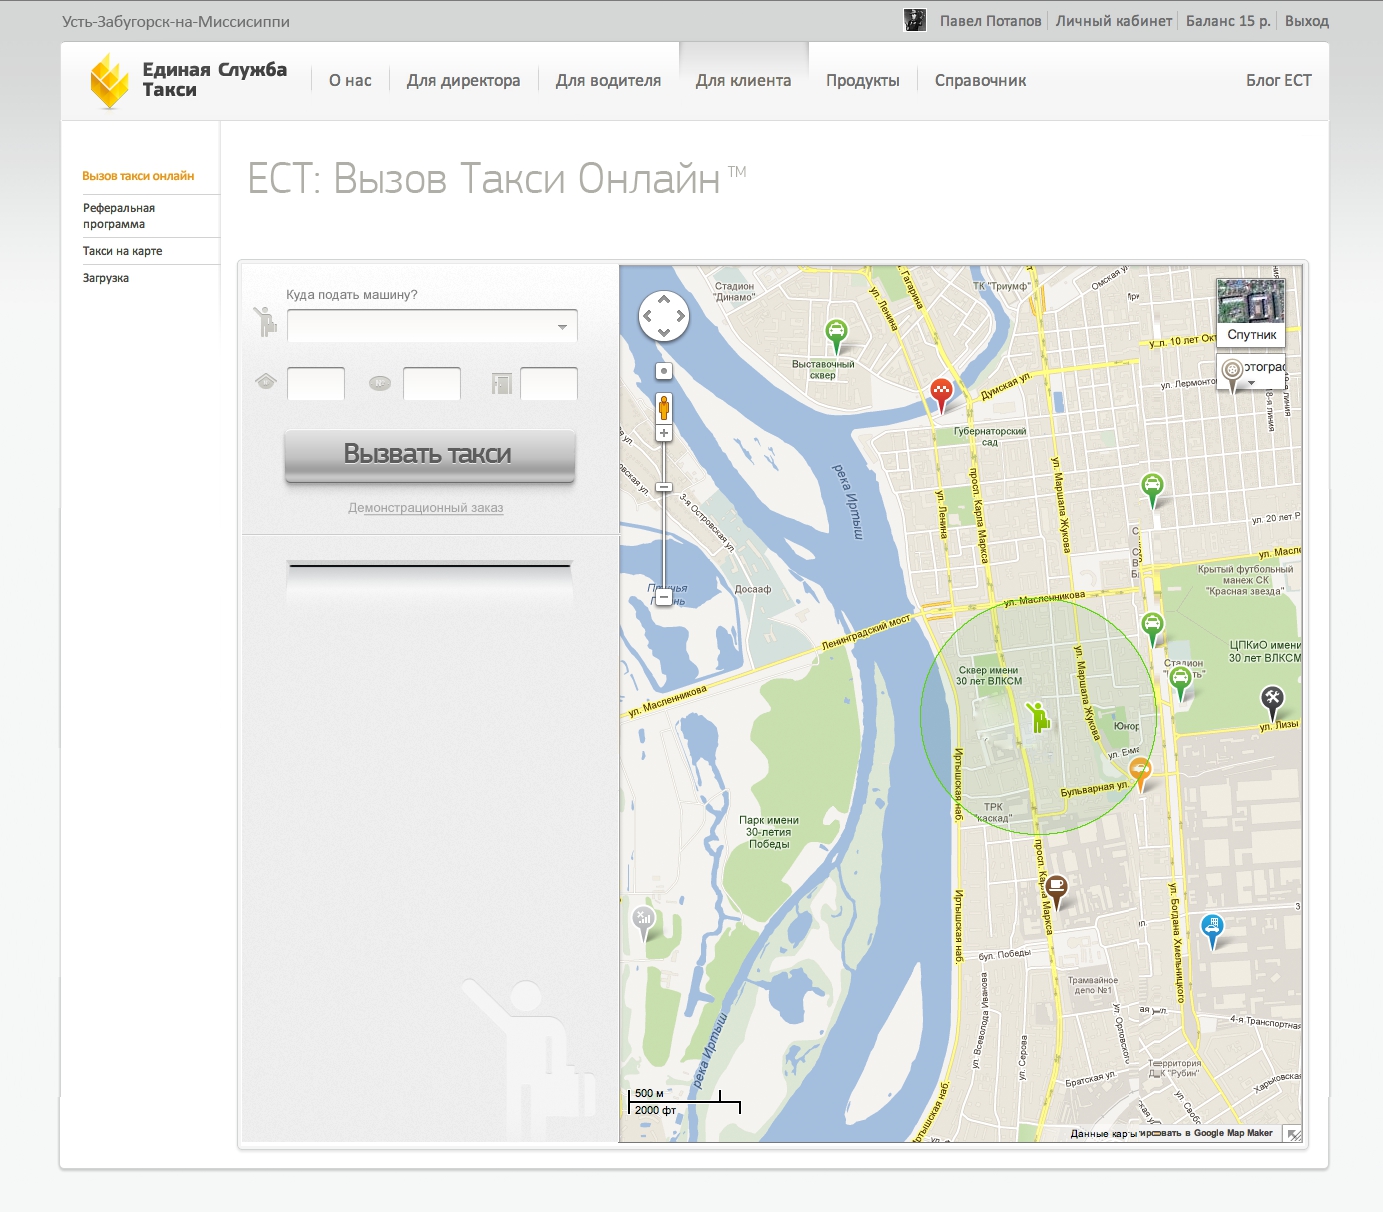Open the Для директора menu item
Viewport: 1383px width, 1212px height.
point(464,81)
